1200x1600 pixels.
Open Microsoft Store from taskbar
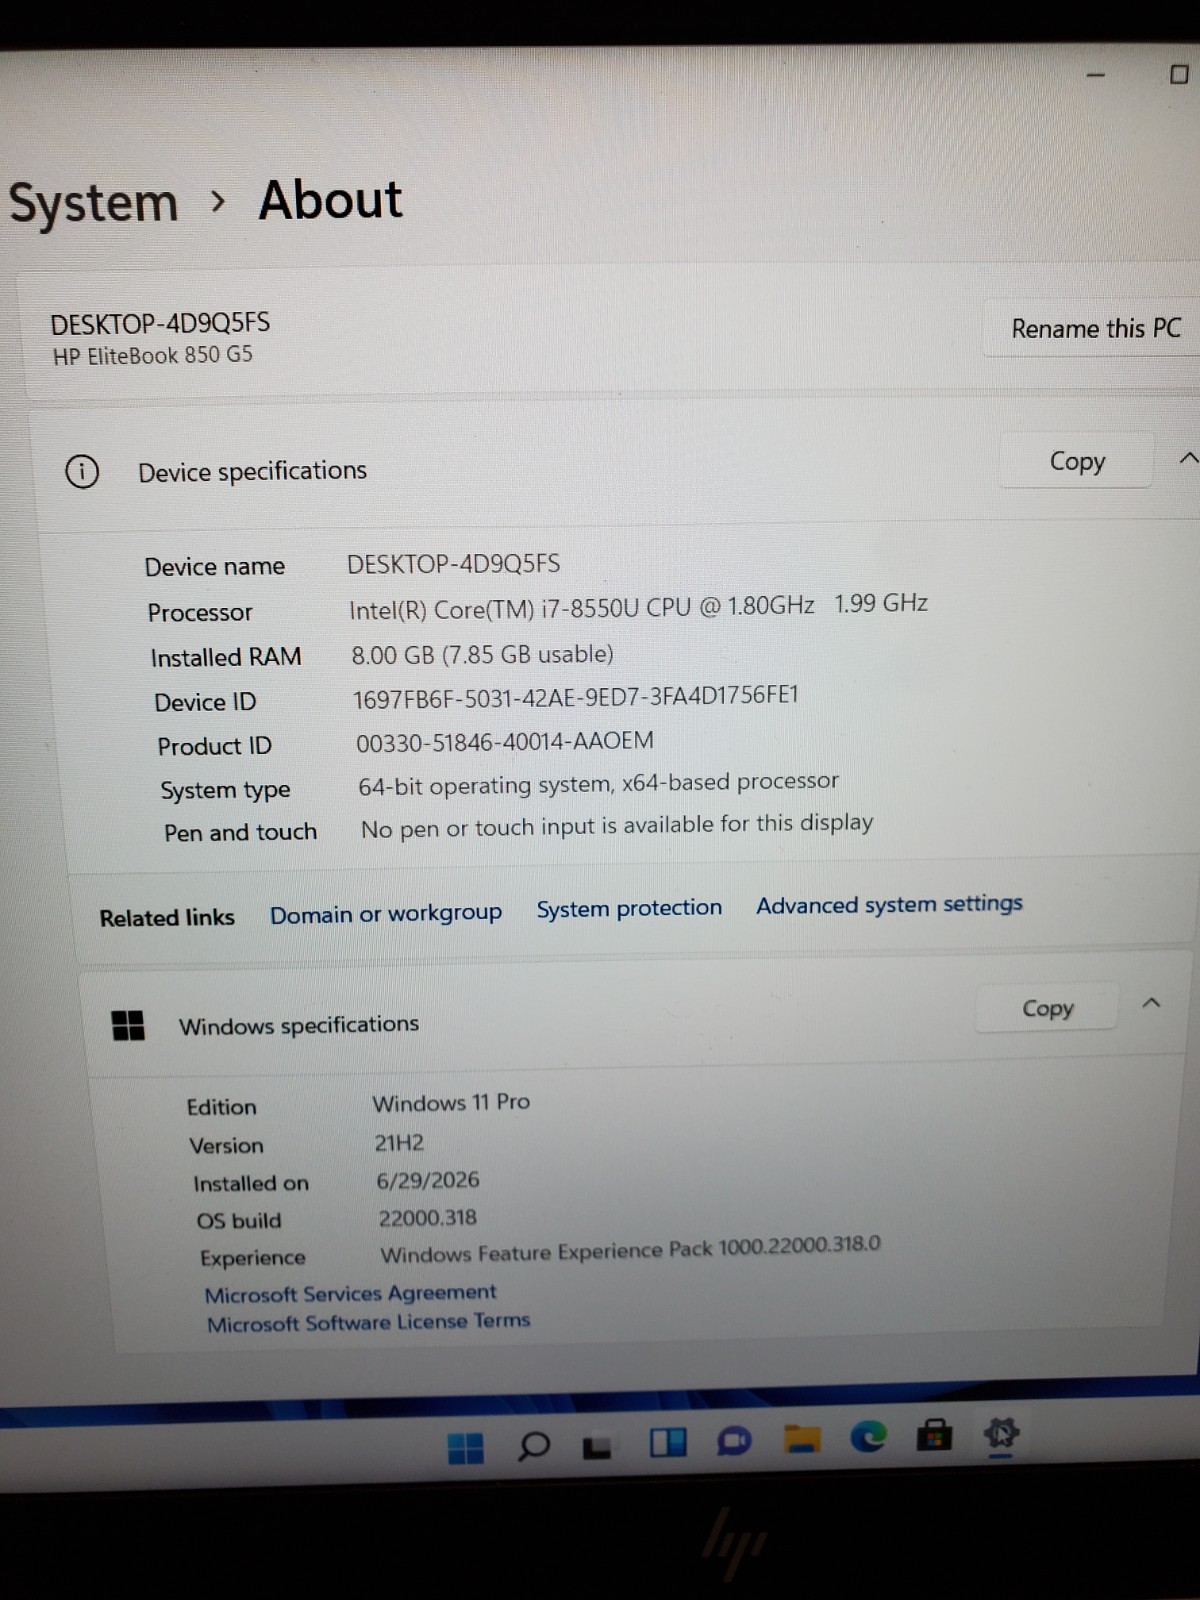934,1435
